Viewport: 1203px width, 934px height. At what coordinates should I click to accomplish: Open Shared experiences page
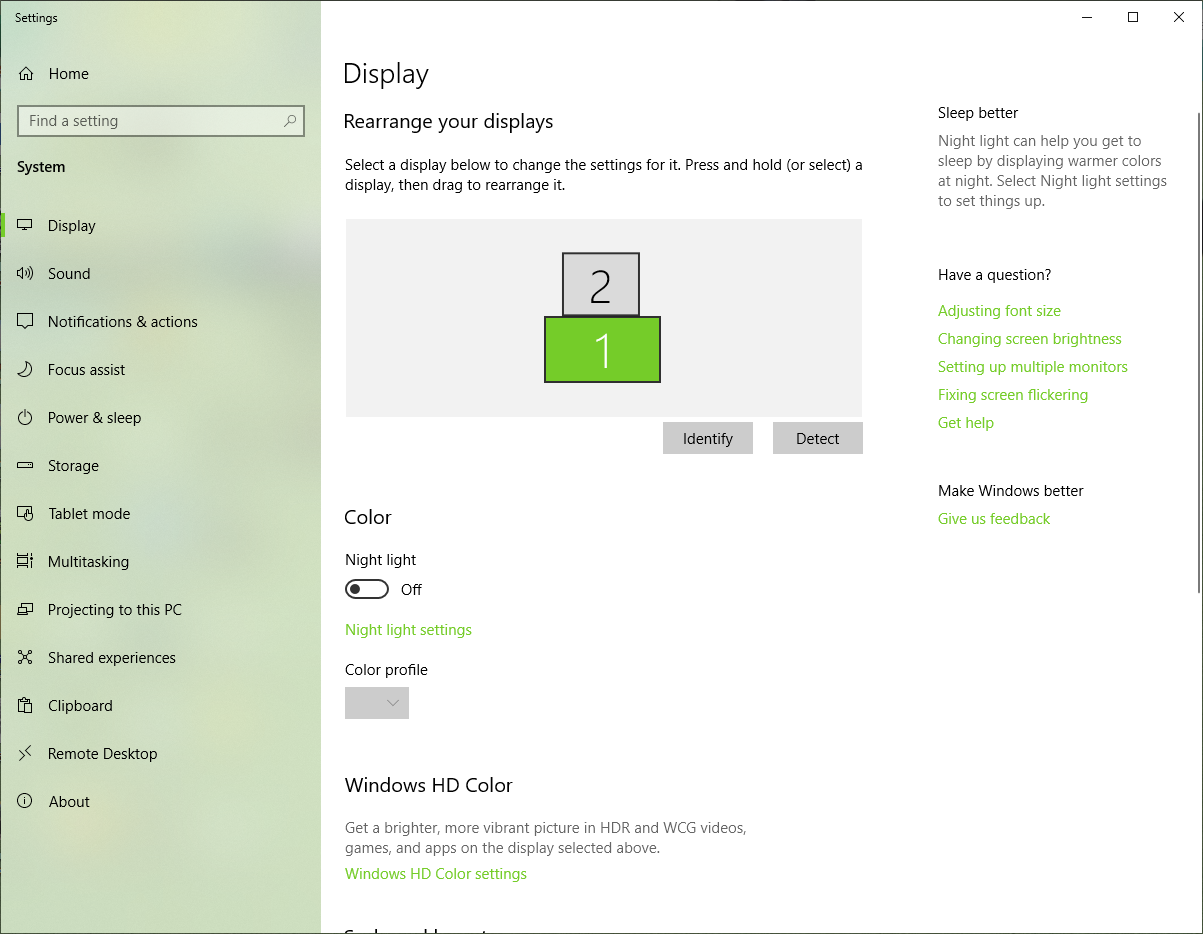click(160, 658)
